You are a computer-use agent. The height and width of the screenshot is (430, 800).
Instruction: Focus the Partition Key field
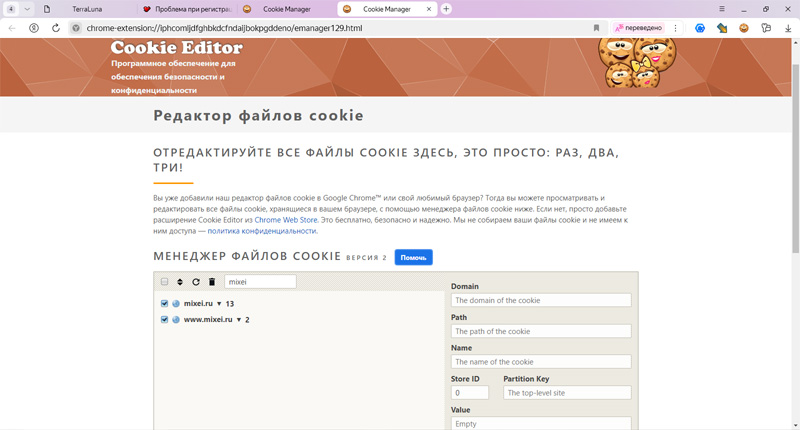(567, 393)
